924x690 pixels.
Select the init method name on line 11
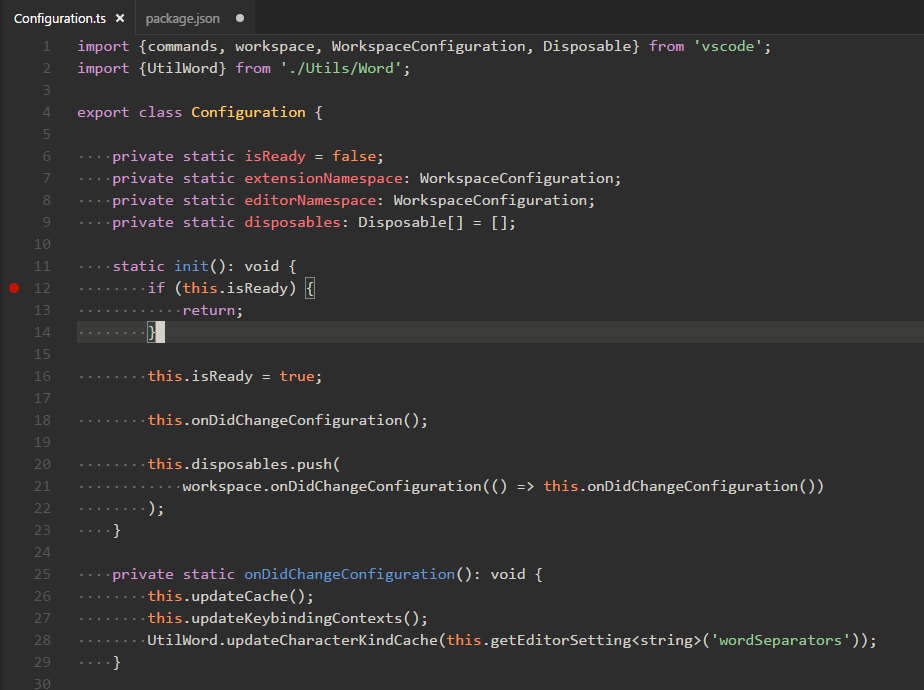coord(190,266)
